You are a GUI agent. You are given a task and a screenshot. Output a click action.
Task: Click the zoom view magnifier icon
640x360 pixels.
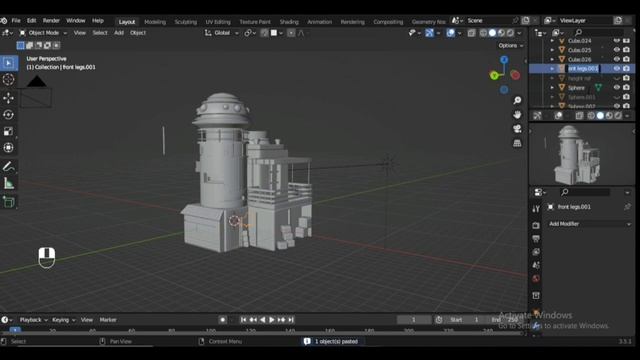(517, 100)
